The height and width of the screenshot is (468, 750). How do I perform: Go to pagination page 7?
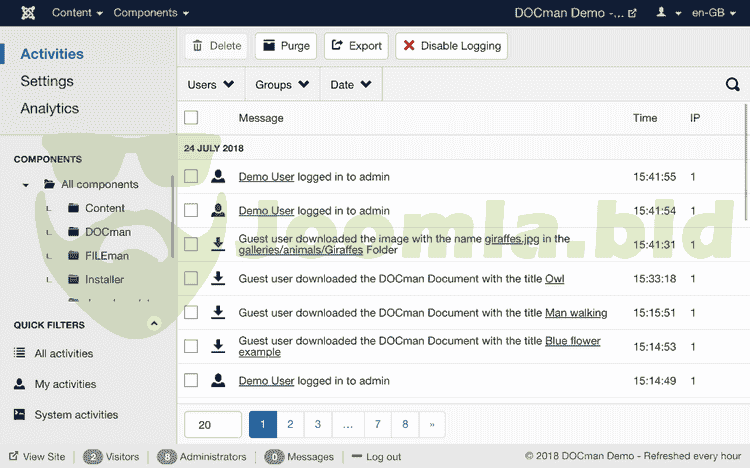coord(378,424)
